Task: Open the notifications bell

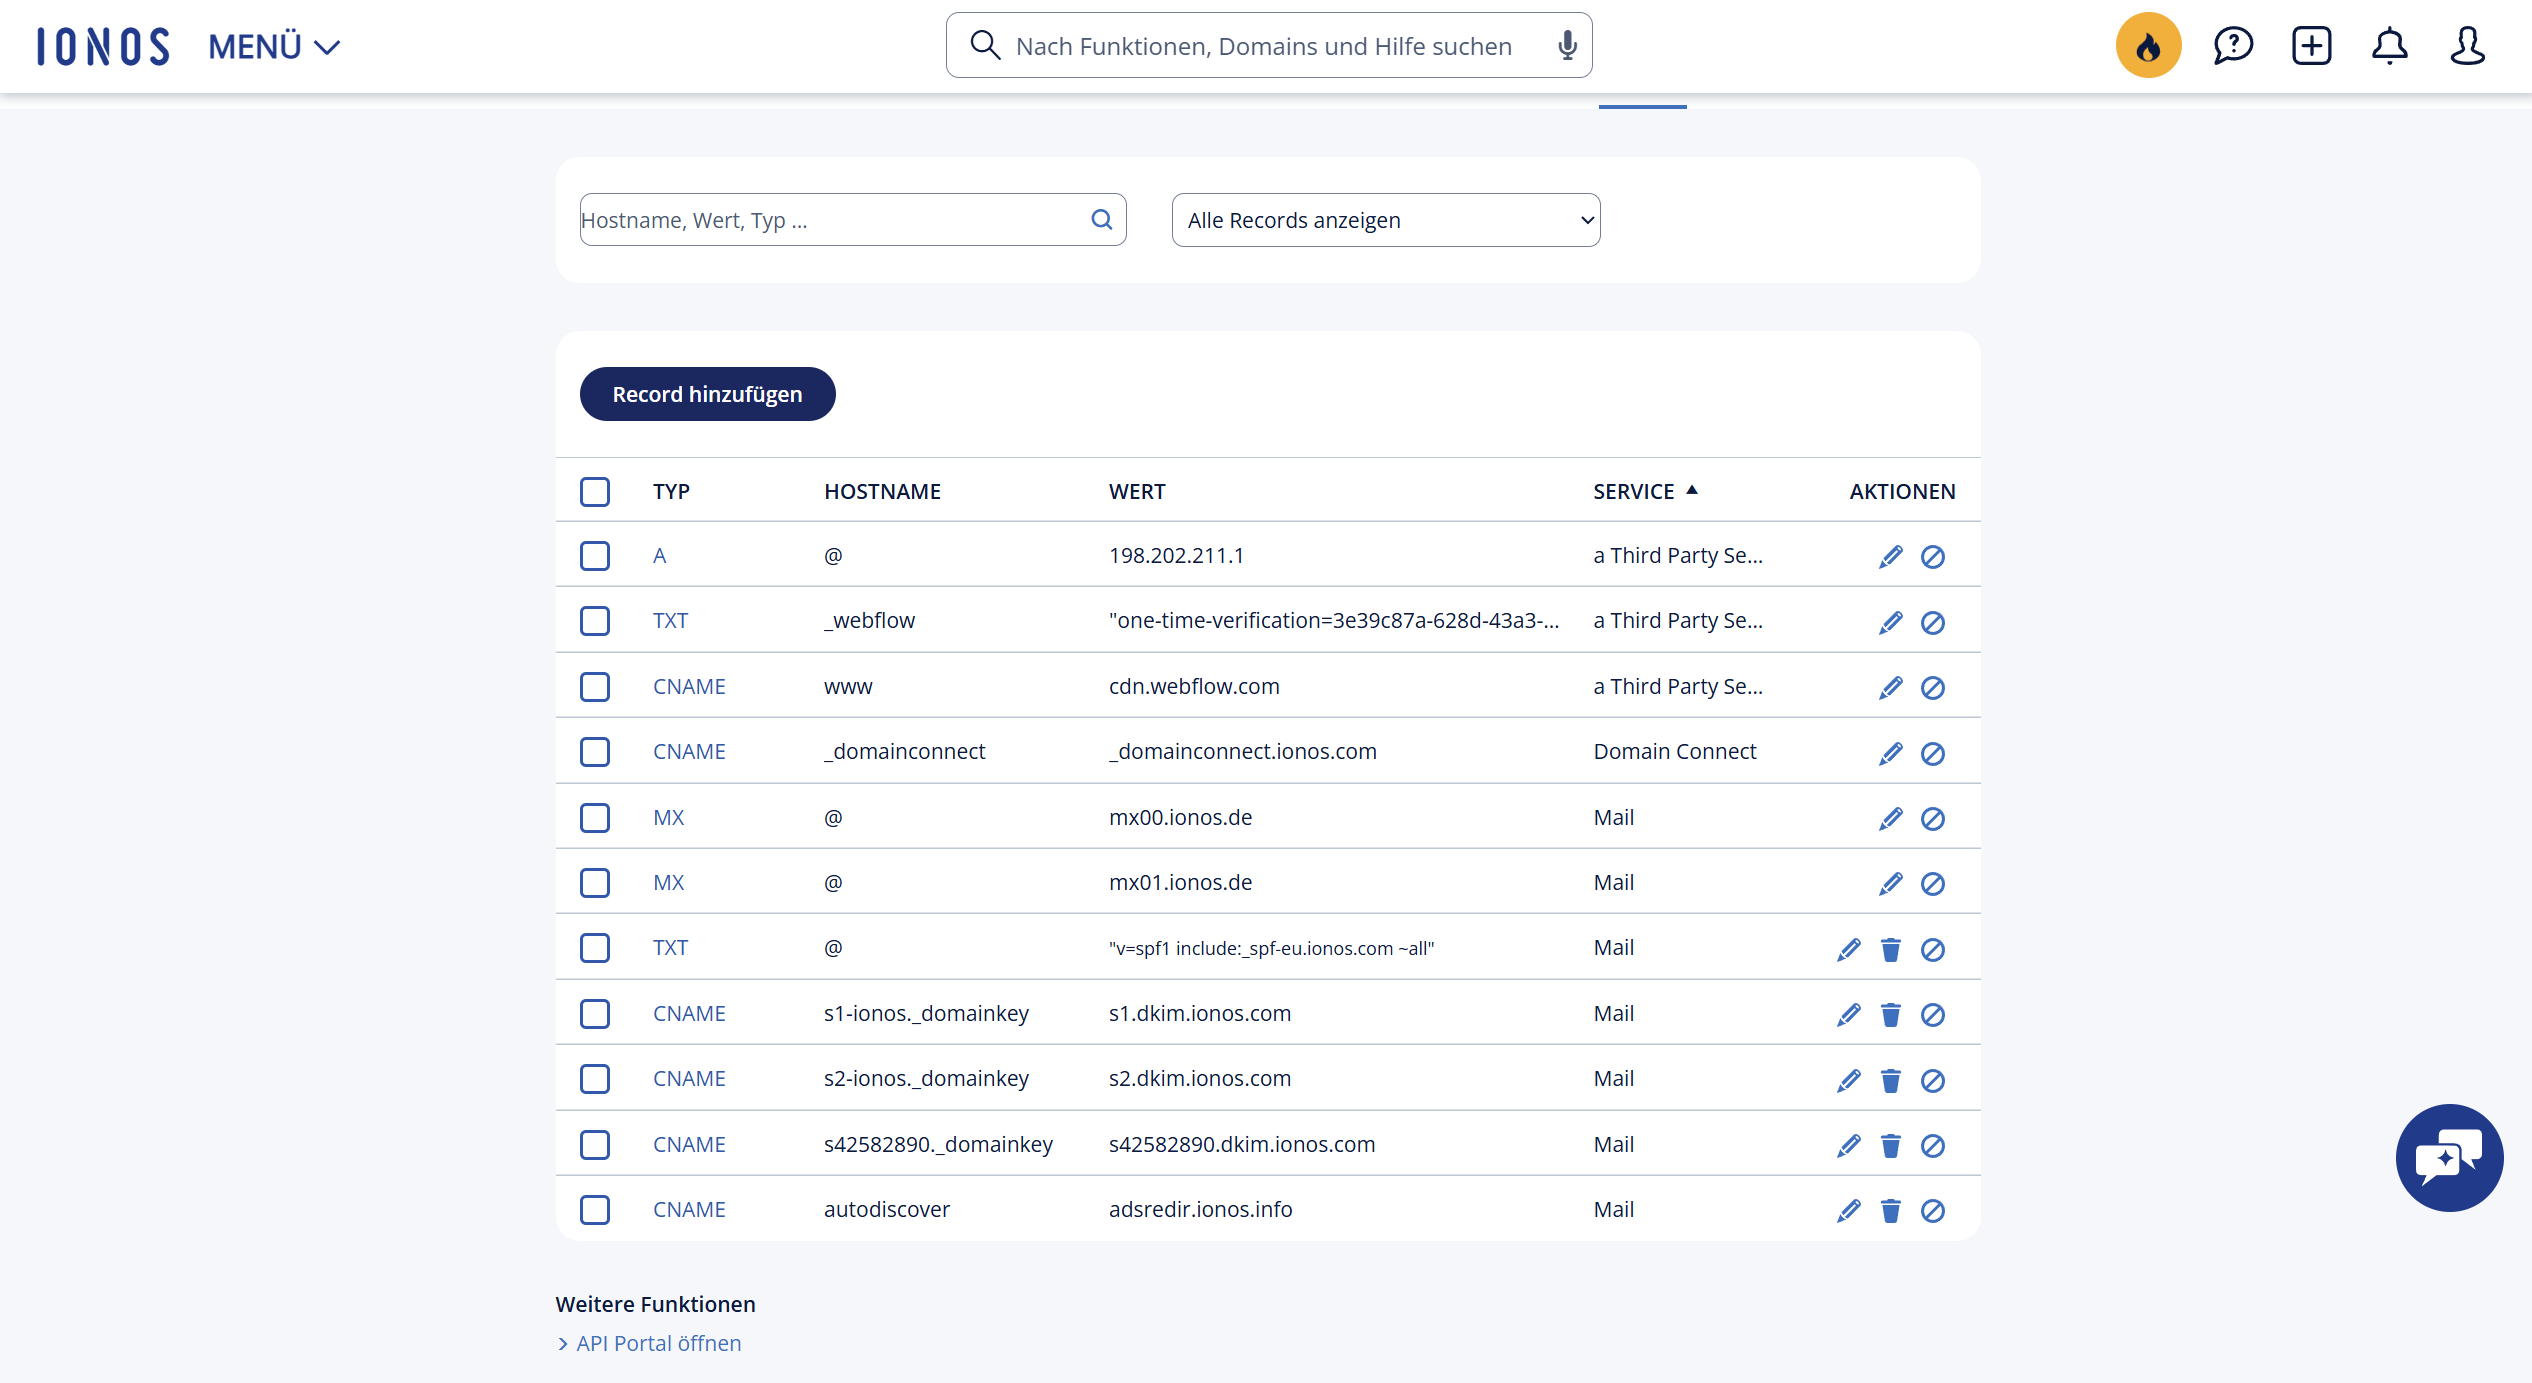Action: (x=2389, y=46)
